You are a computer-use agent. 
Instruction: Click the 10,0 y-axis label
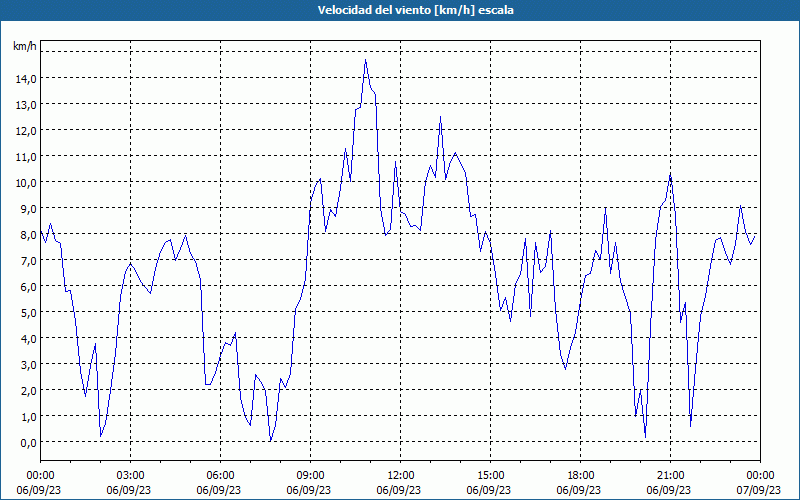pyautogui.click(x=26, y=183)
